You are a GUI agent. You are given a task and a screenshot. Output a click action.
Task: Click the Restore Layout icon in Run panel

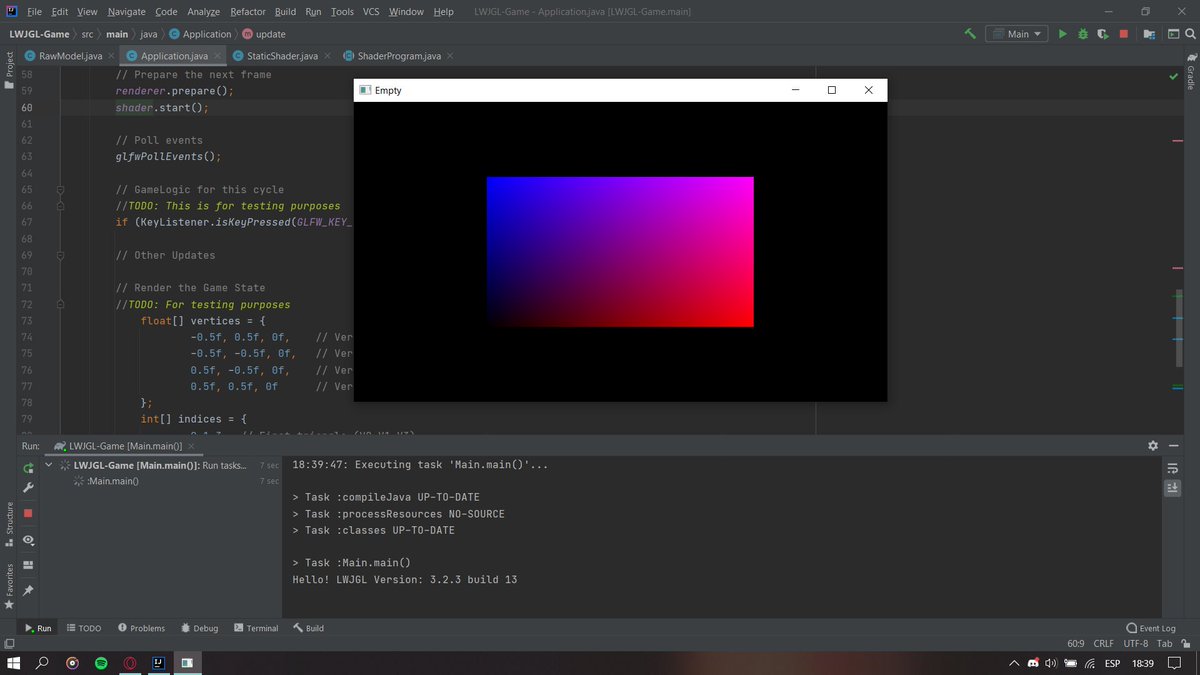click(x=28, y=565)
